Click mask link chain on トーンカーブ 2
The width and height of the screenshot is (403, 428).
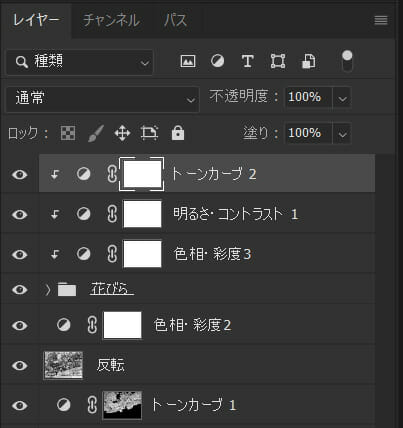click(x=112, y=174)
